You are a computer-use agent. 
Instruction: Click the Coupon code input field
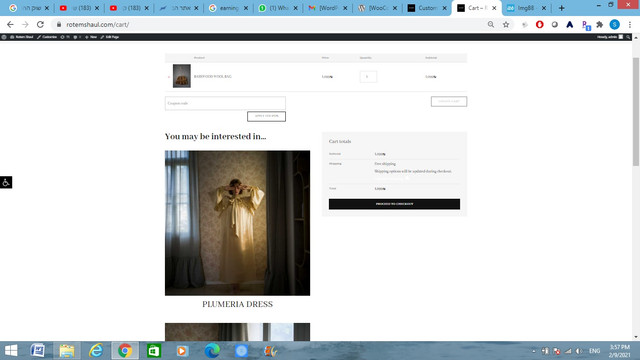(225, 103)
